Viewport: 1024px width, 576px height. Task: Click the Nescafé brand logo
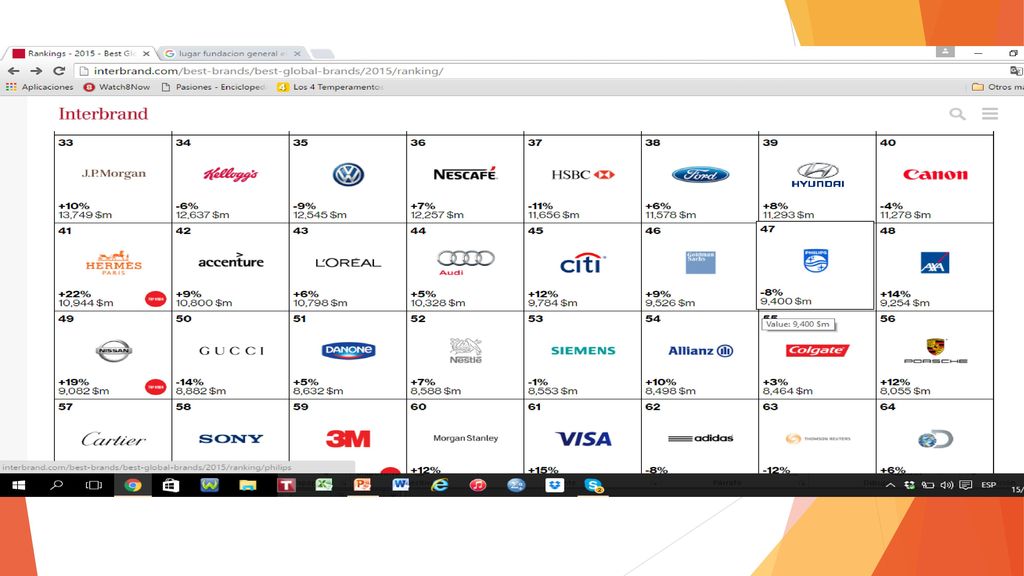pyautogui.click(x=465, y=174)
